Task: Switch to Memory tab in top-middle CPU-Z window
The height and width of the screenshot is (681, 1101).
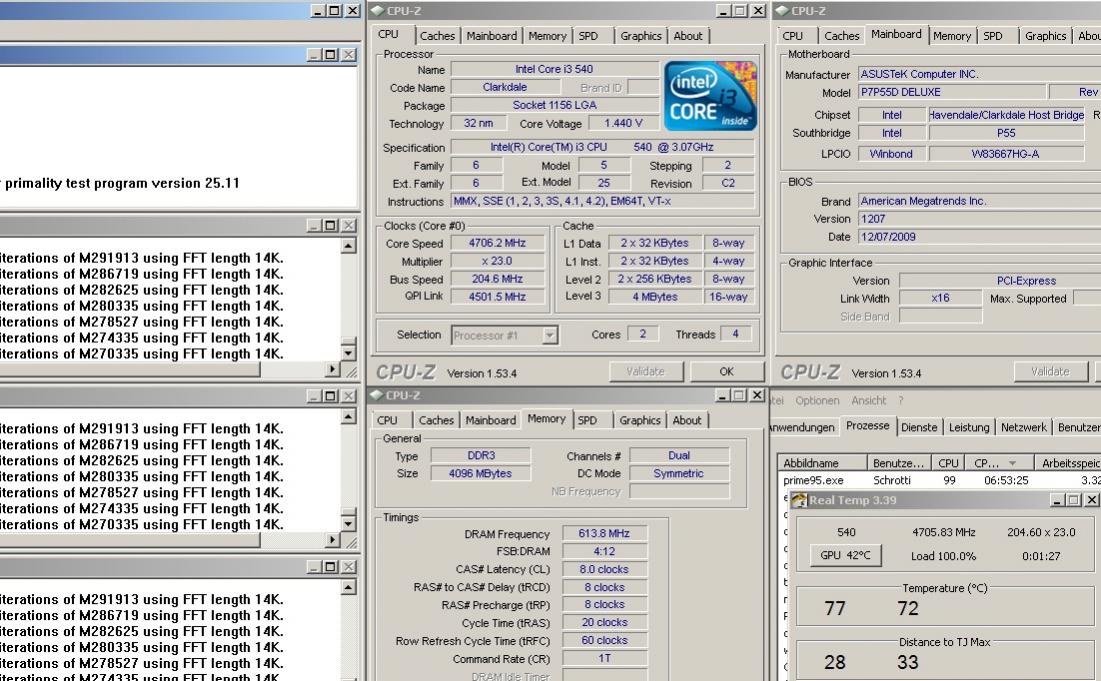Action: click(x=547, y=36)
